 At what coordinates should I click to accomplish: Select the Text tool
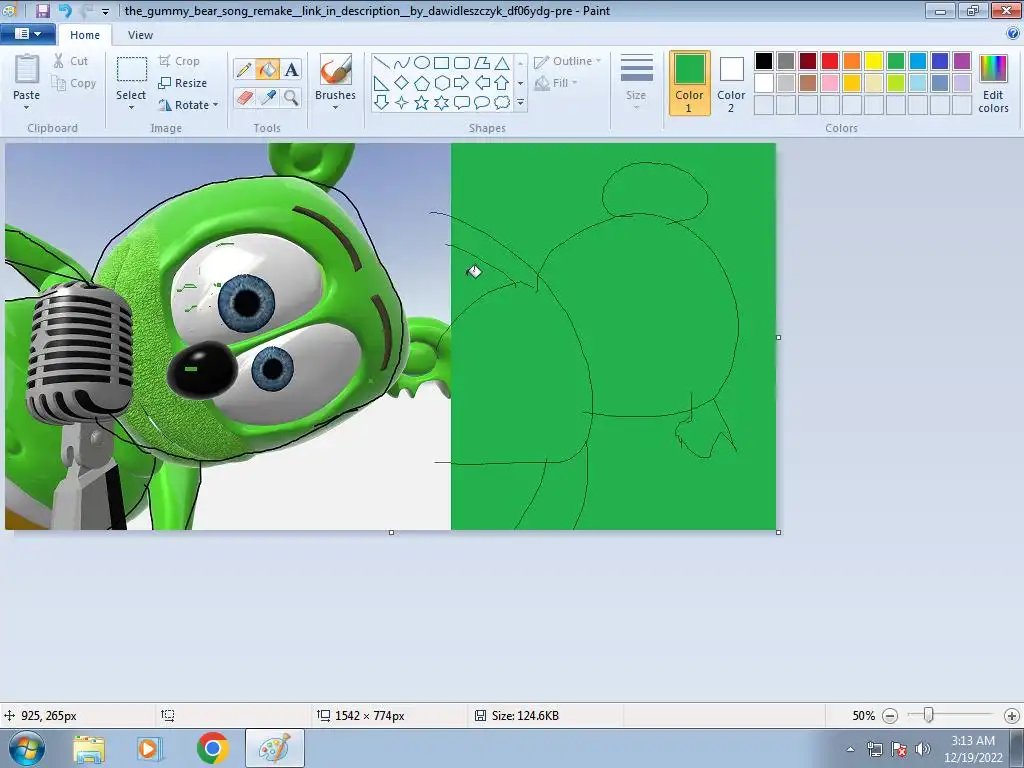point(291,69)
